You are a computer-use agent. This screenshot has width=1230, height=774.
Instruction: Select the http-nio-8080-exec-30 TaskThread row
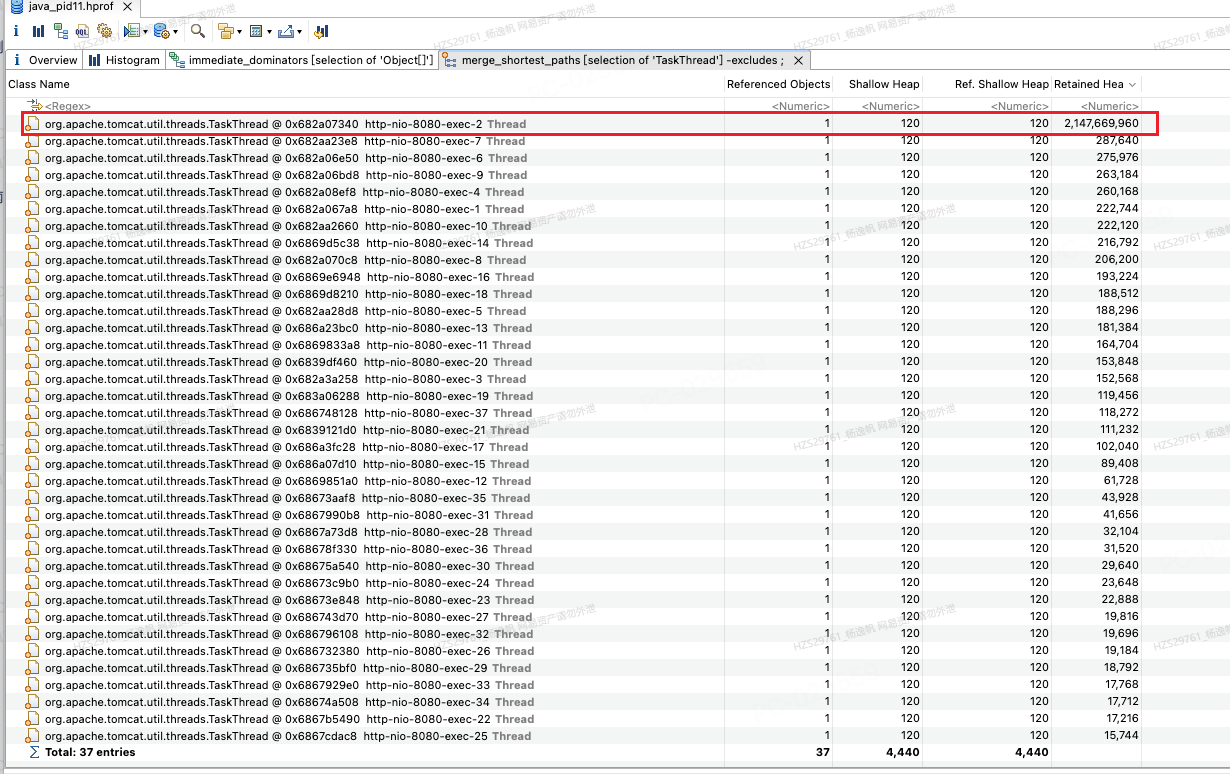click(572, 566)
